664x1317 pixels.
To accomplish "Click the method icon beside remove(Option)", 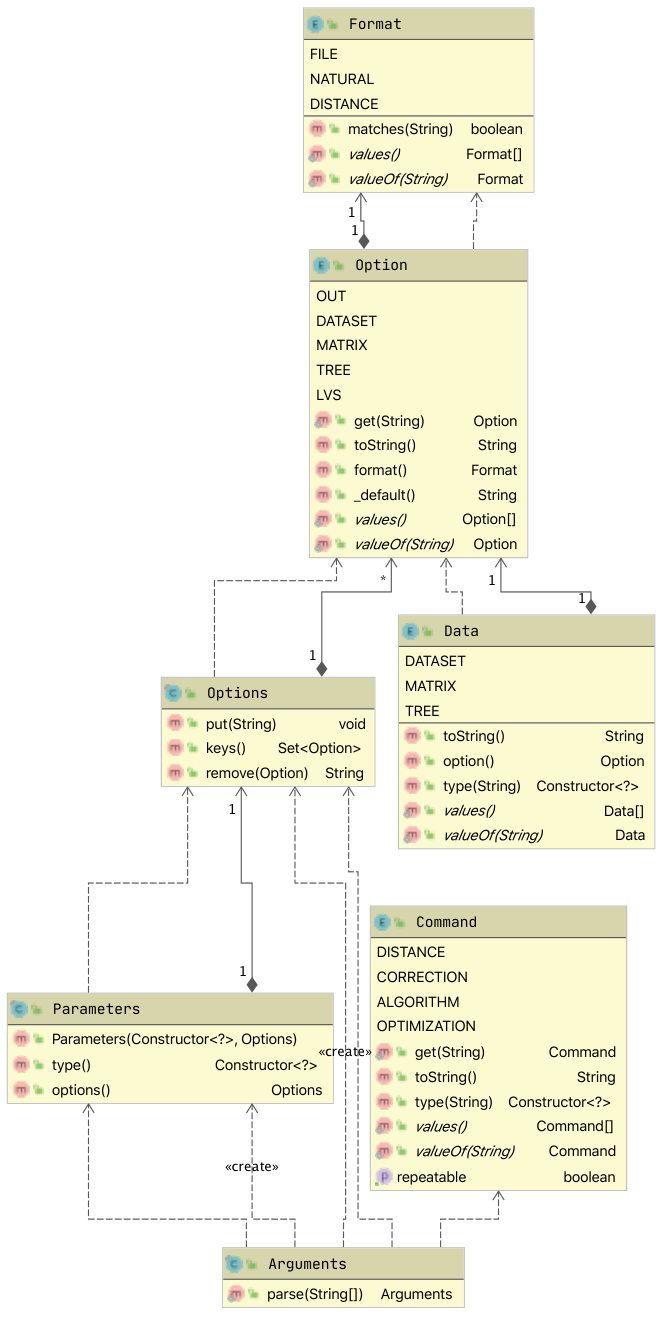I will point(174,773).
